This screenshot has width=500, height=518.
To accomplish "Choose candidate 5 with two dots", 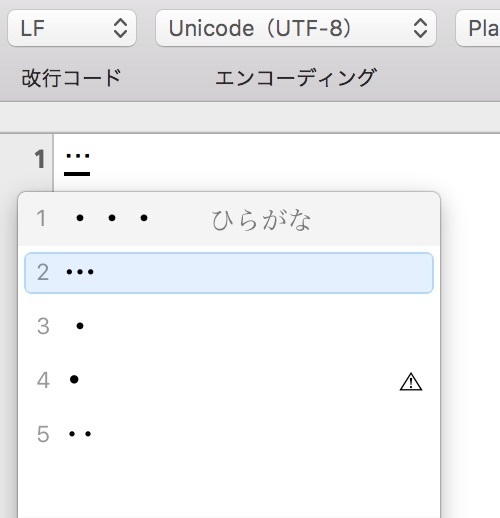I will coord(229,434).
